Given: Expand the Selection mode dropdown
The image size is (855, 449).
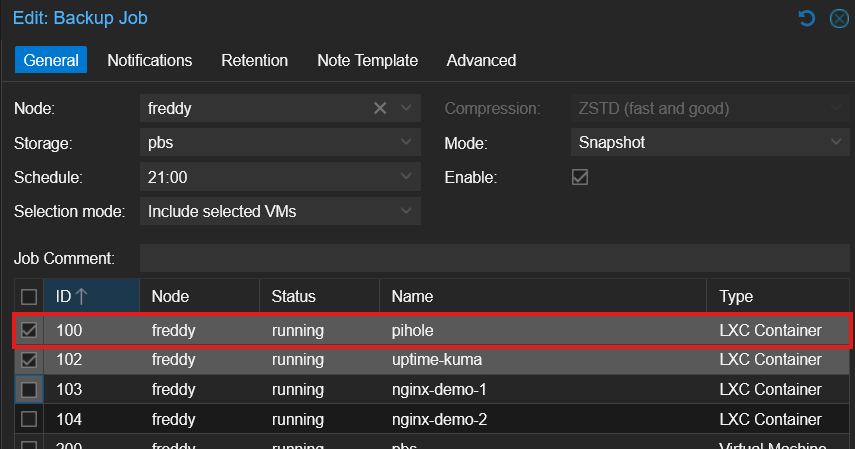Looking at the screenshot, I should [x=406, y=211].
